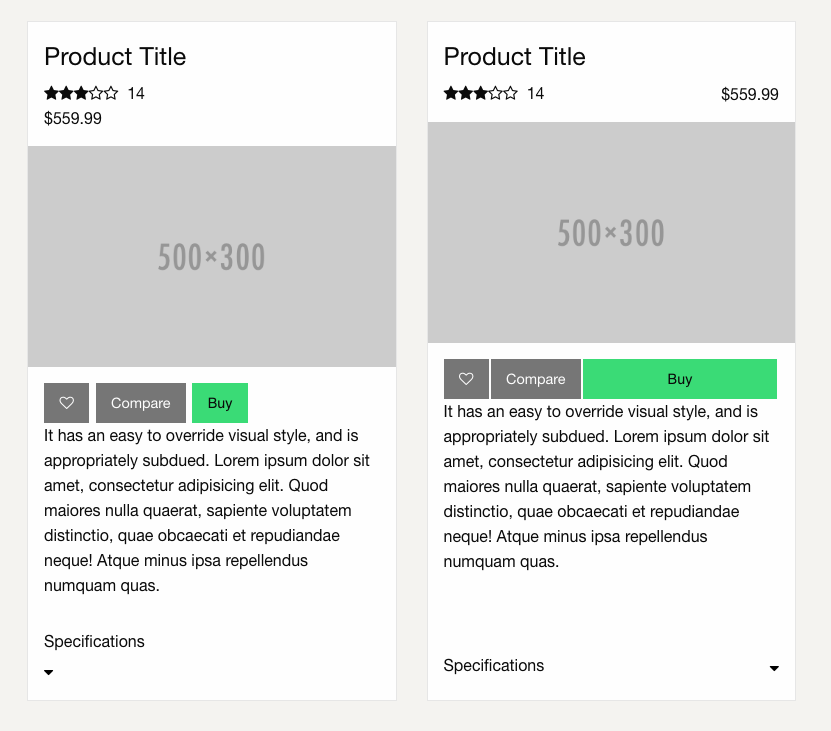Click Compare button in left card
Image resolution: width=831 pixels, height=731 pixels.
[x=141, y=403]
